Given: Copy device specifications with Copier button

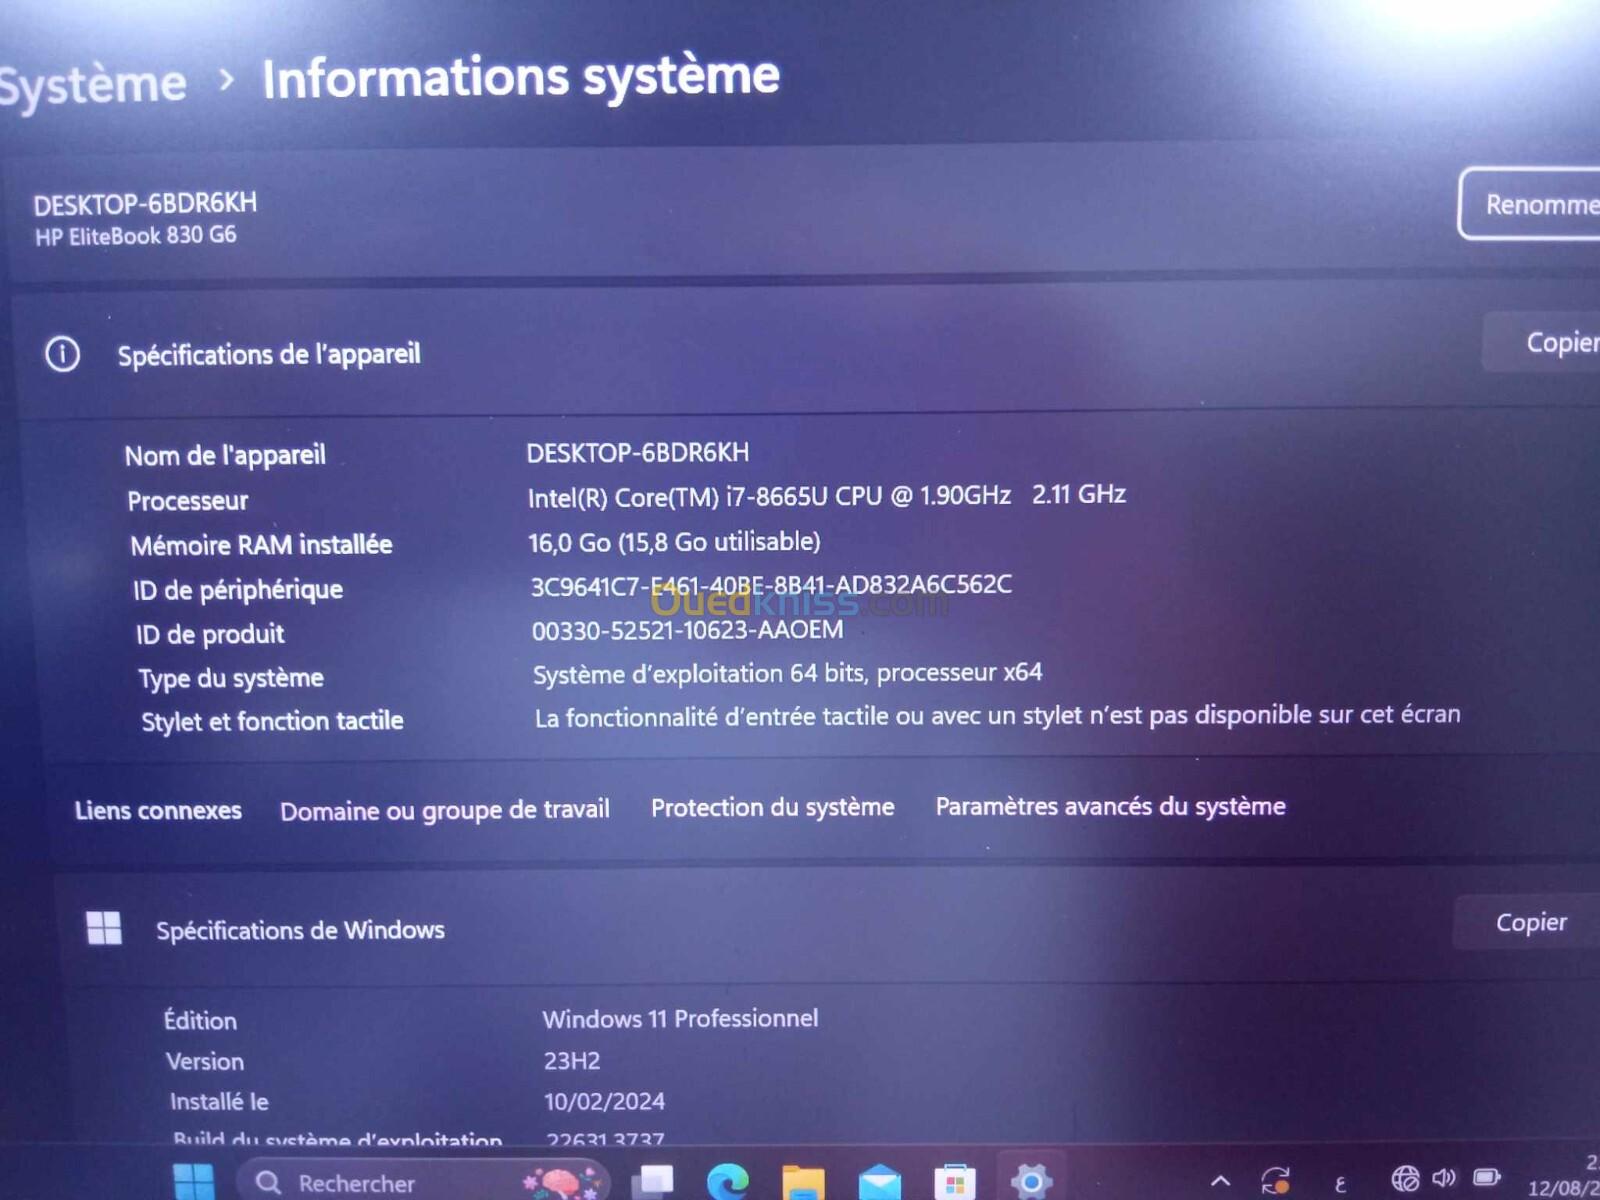Looking at the screenshot, I should click(x=1541, y=342).
